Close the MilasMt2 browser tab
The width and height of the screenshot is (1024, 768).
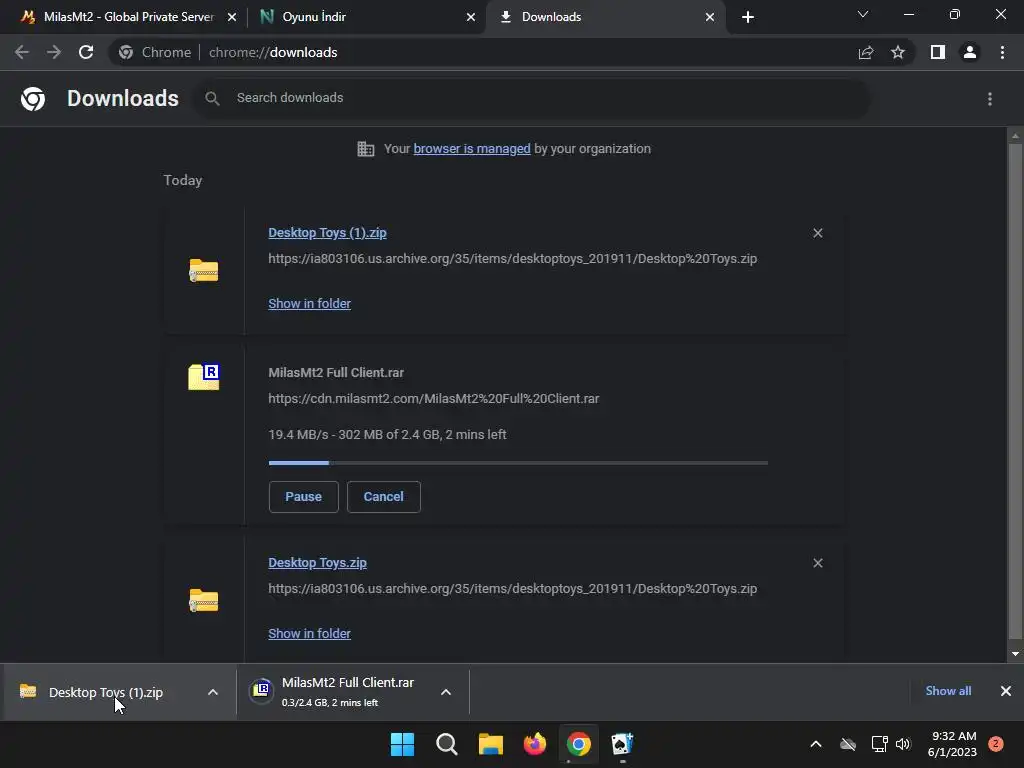tap(232, 17)
